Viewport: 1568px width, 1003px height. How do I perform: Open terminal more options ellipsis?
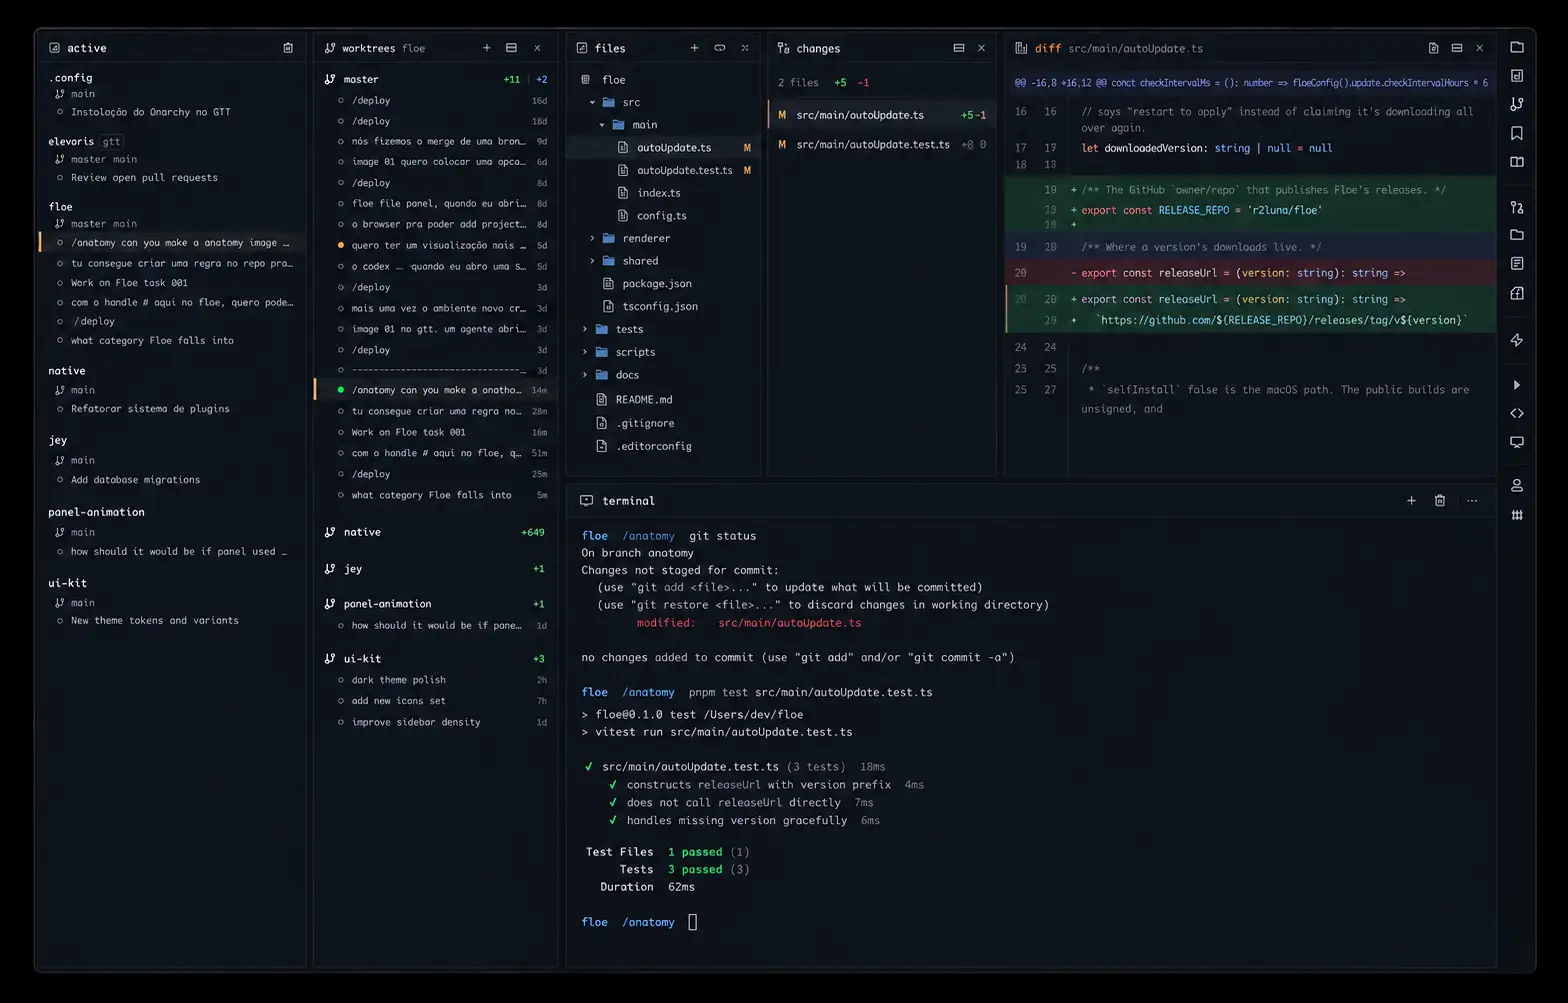click(x=1472, y=500)
